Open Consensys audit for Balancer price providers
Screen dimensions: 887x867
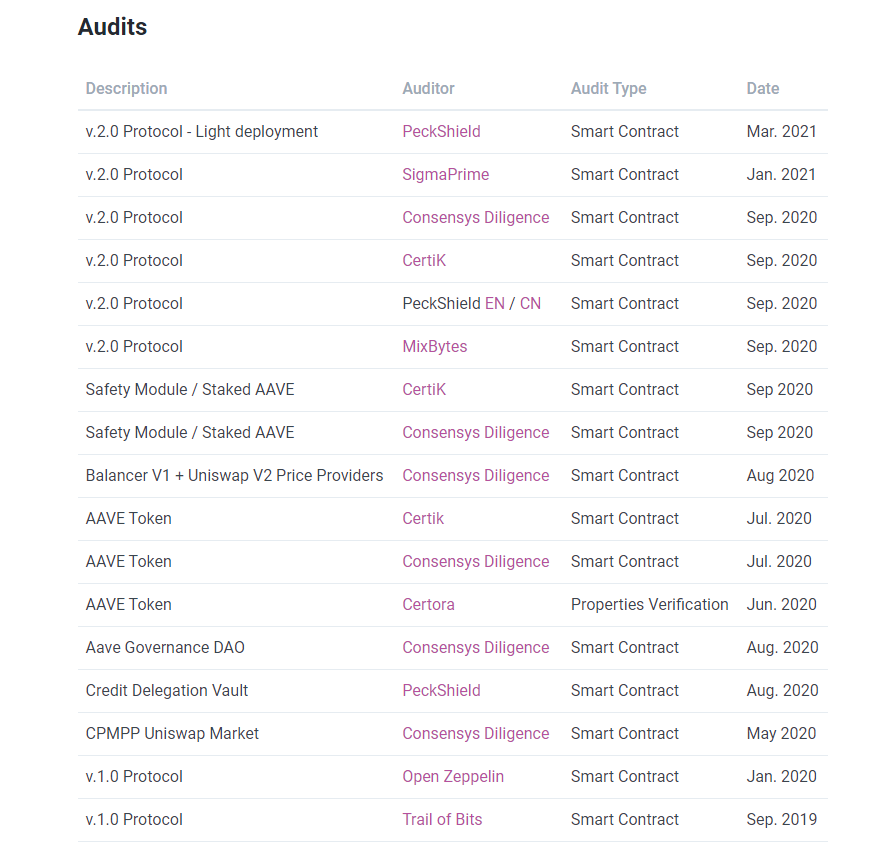(x=475, y=475)
